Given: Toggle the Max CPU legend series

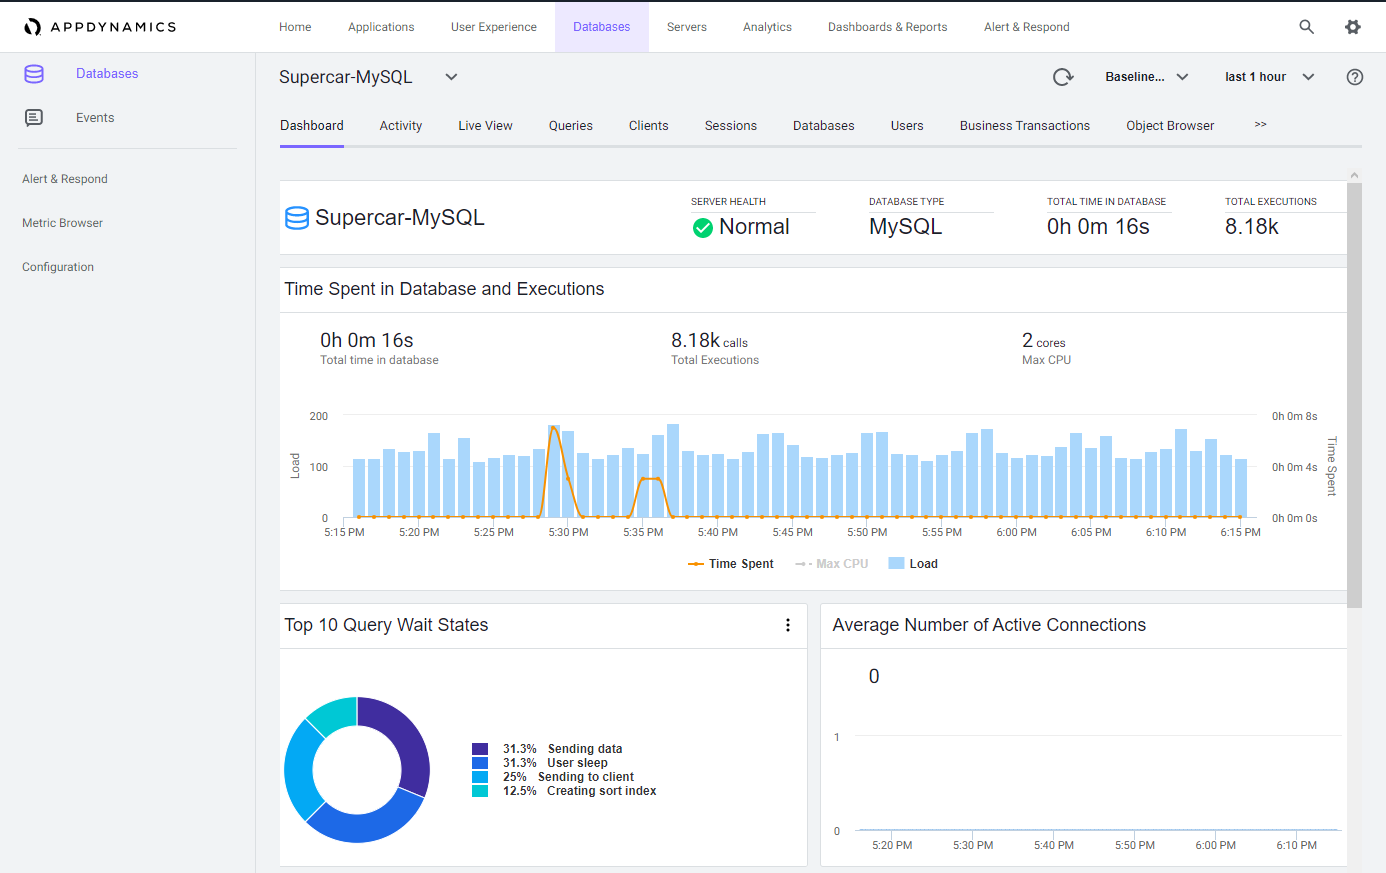Looking at the screenshot, I should pos(831,564).
